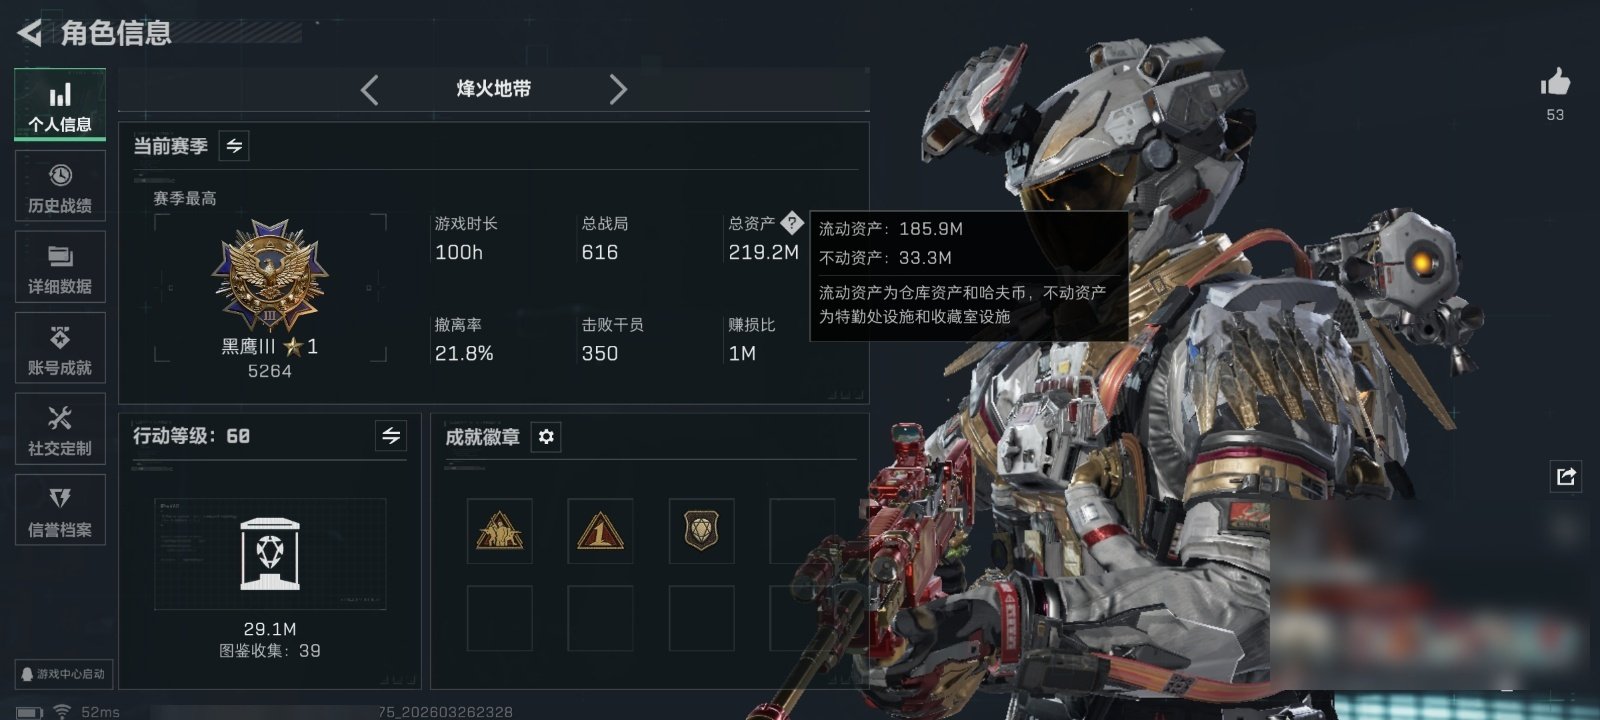Switch to the next mode with the right chevron
The height and width of the screenshot is (720, 1600).
[618, 90]
